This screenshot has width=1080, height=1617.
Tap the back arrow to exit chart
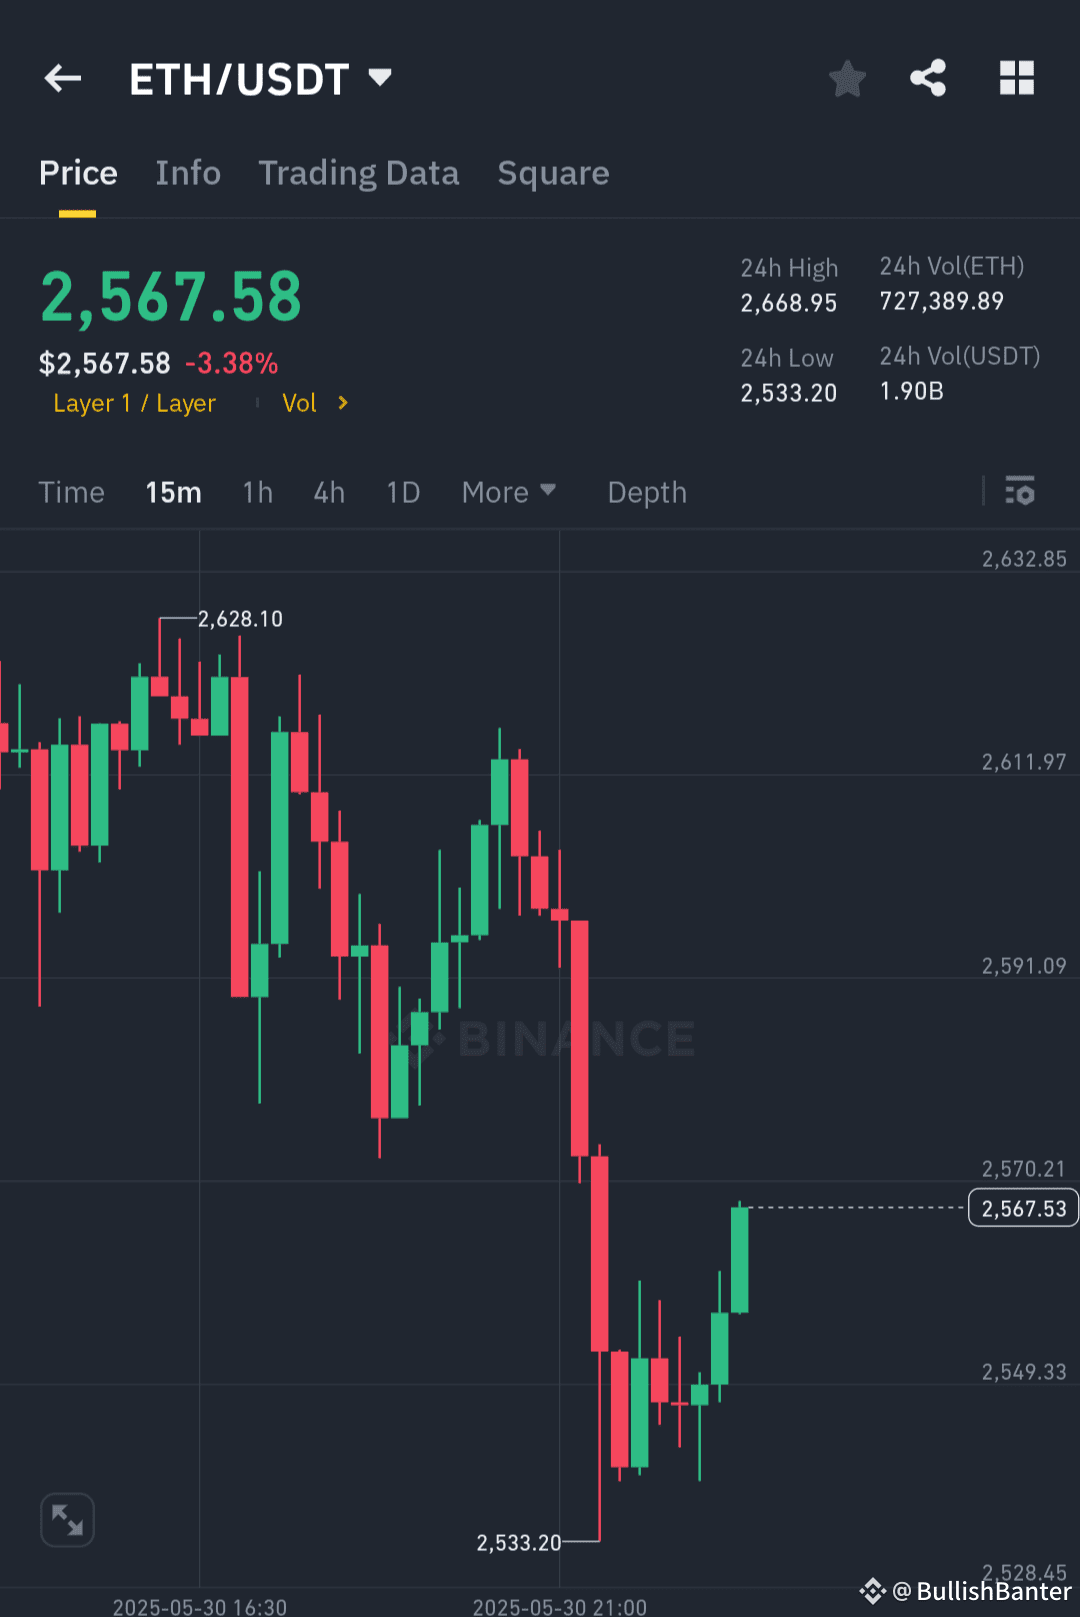62,78
